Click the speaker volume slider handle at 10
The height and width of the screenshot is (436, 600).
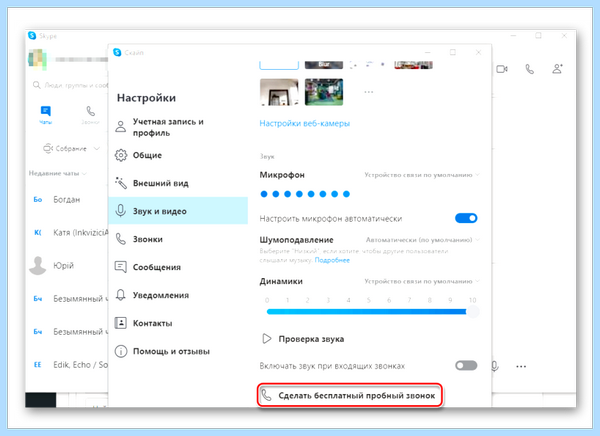(x=473, y=312)
